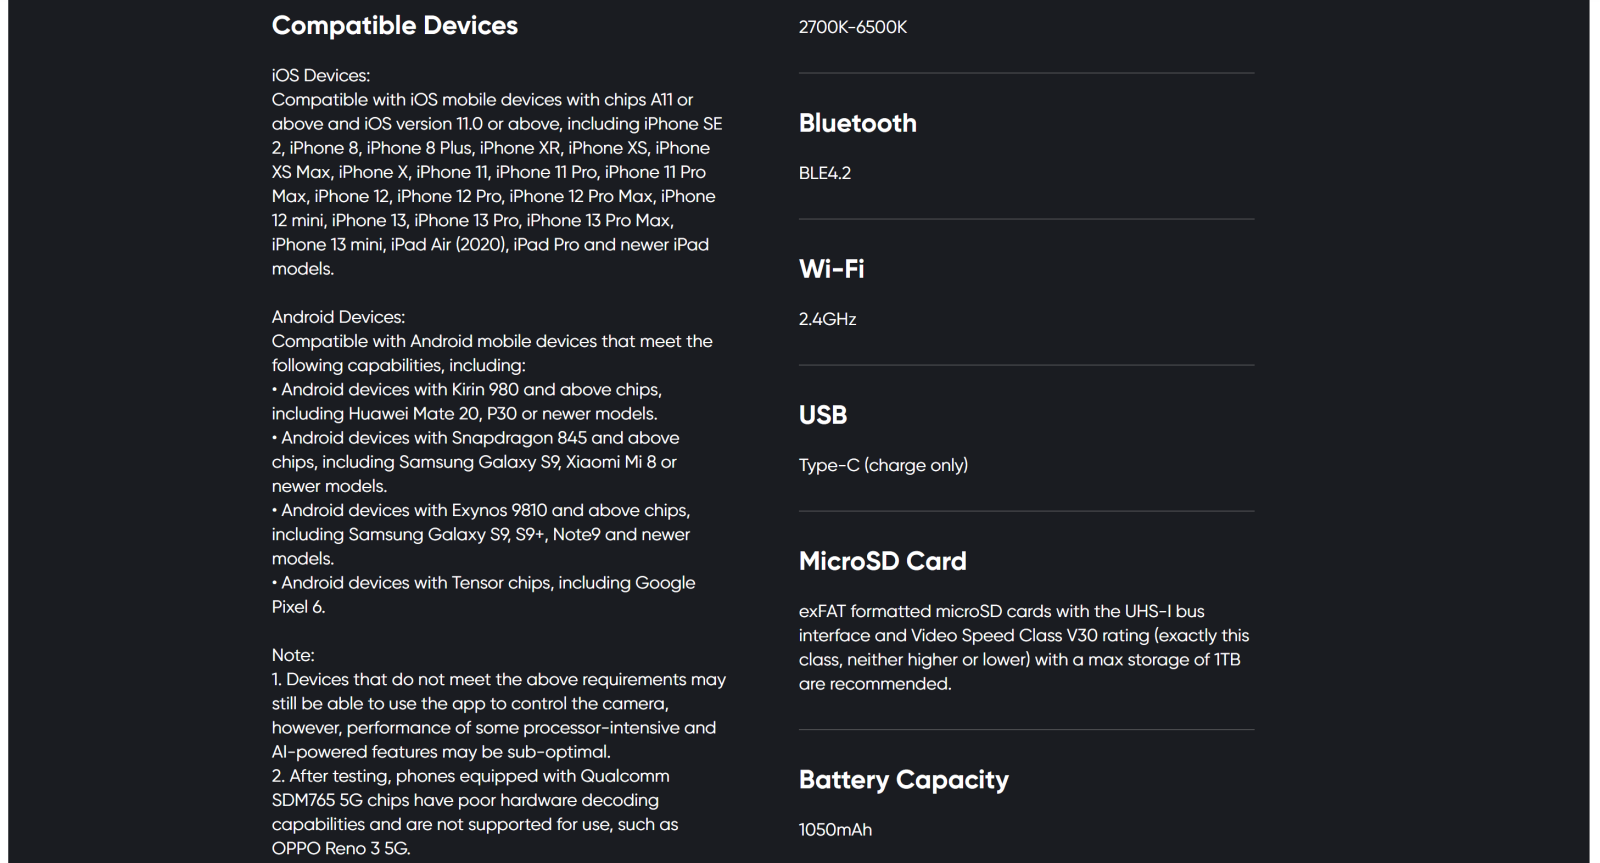
Task: Click the OPPO Reno 3 5G text
Action: 341,848
